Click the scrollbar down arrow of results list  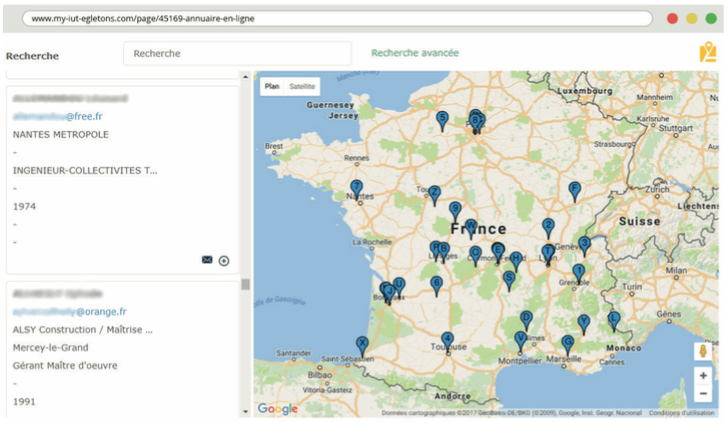[x=246, y=411]
